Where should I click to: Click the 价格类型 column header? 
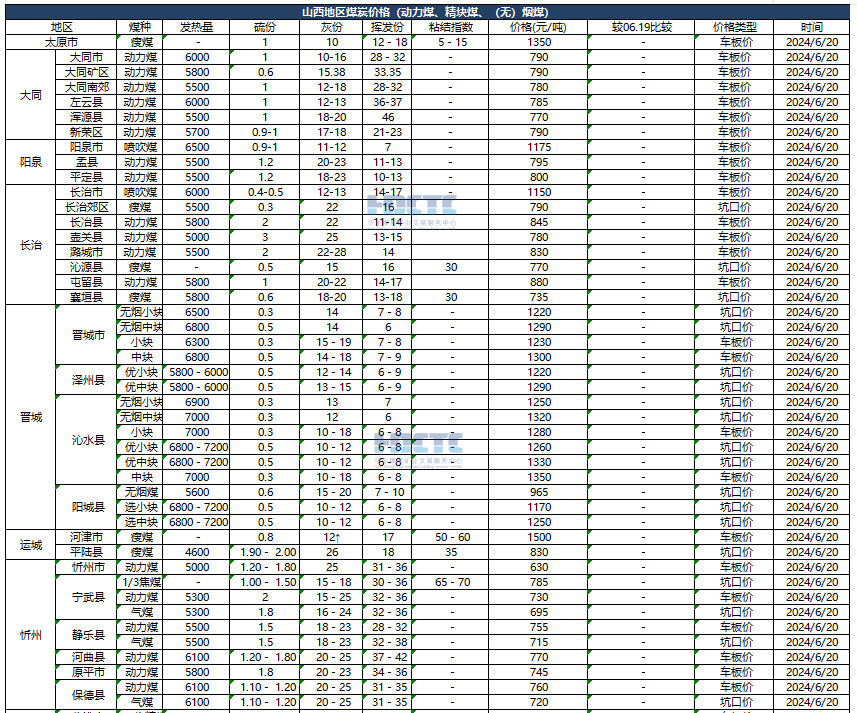tap(734, 27)
